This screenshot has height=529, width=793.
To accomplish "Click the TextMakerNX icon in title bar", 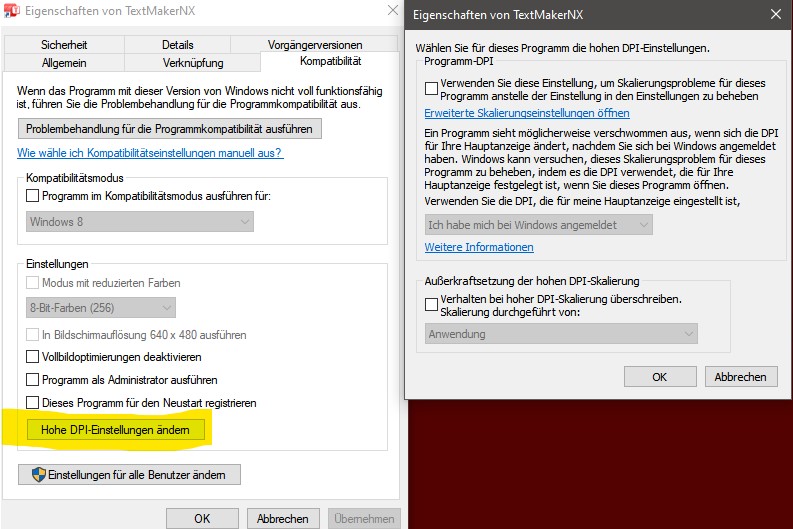I will point(12,10).
